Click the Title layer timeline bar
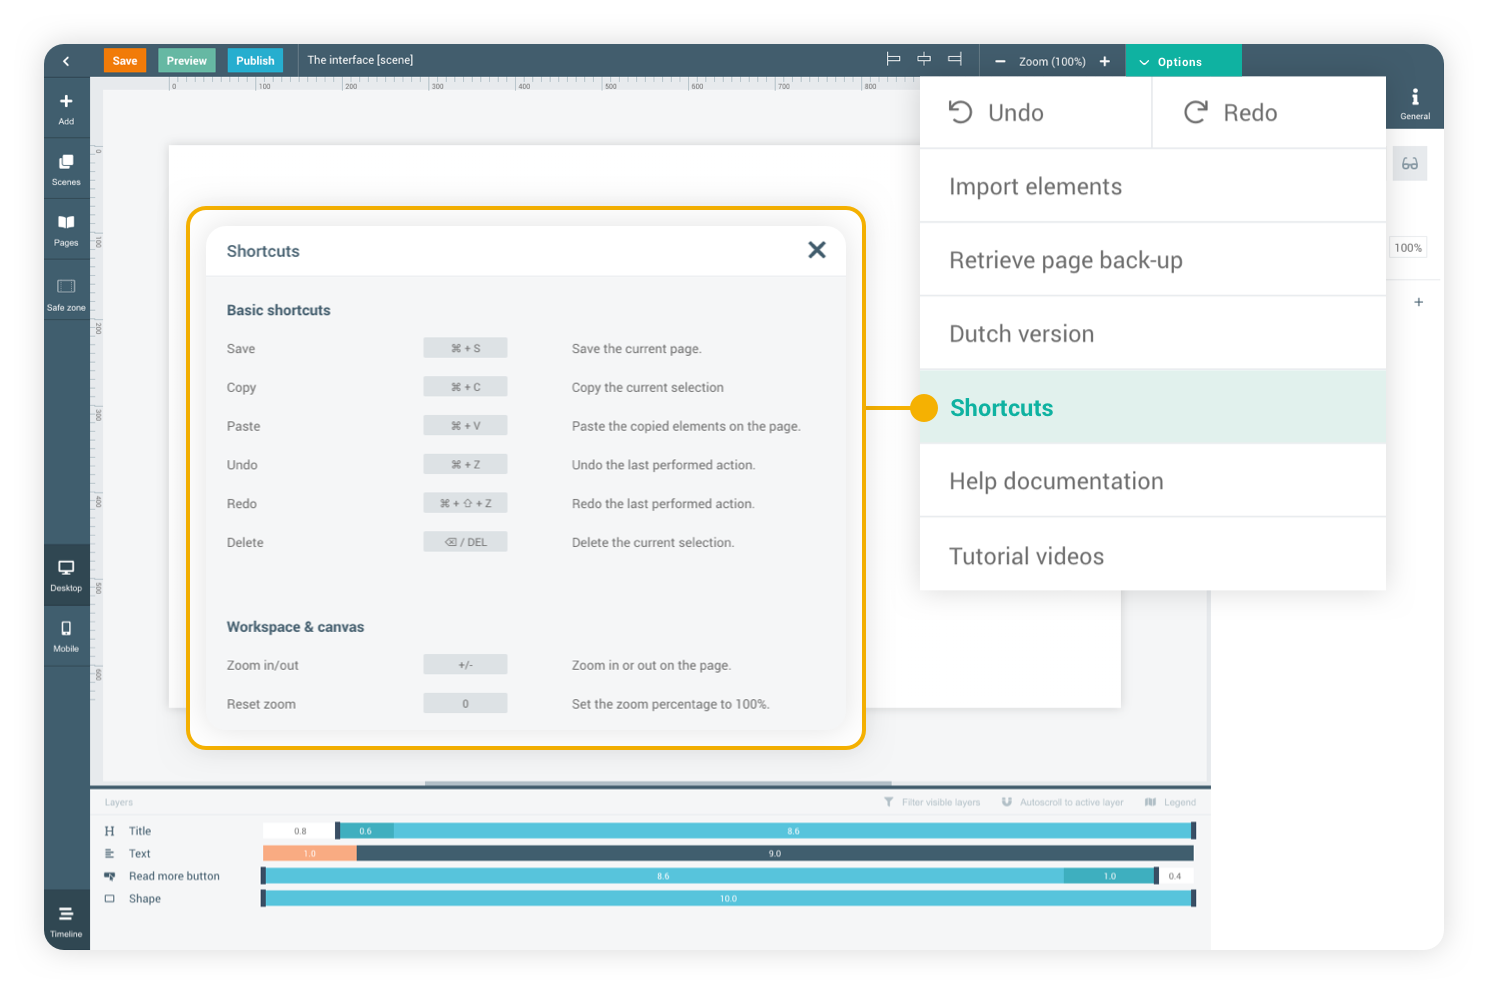 coord(792,831)
